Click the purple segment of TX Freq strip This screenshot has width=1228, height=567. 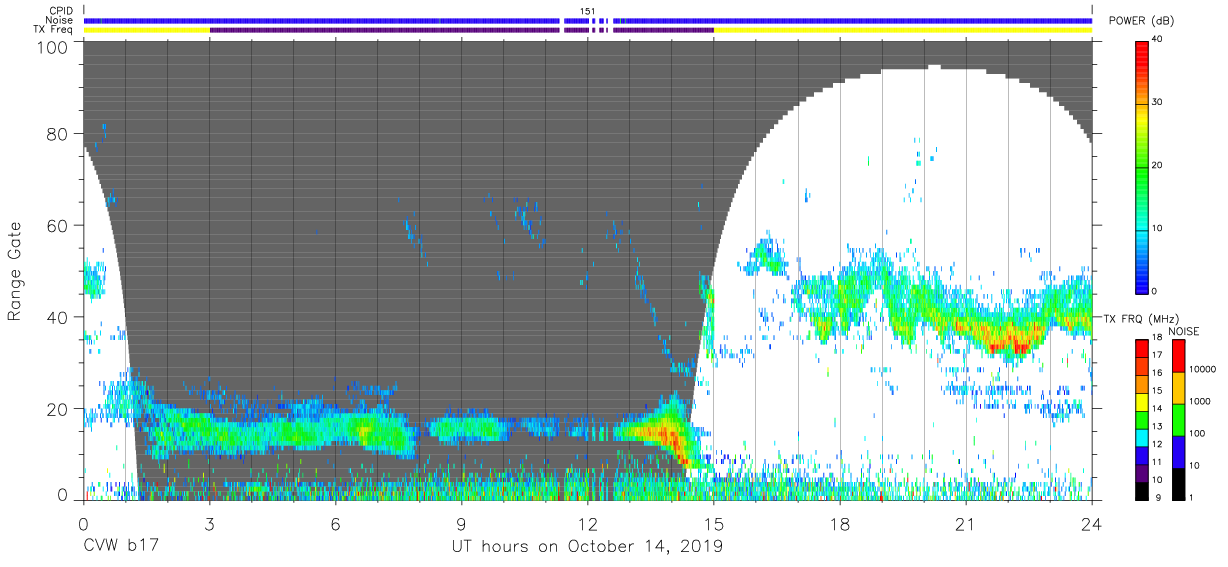click(461, 30)
